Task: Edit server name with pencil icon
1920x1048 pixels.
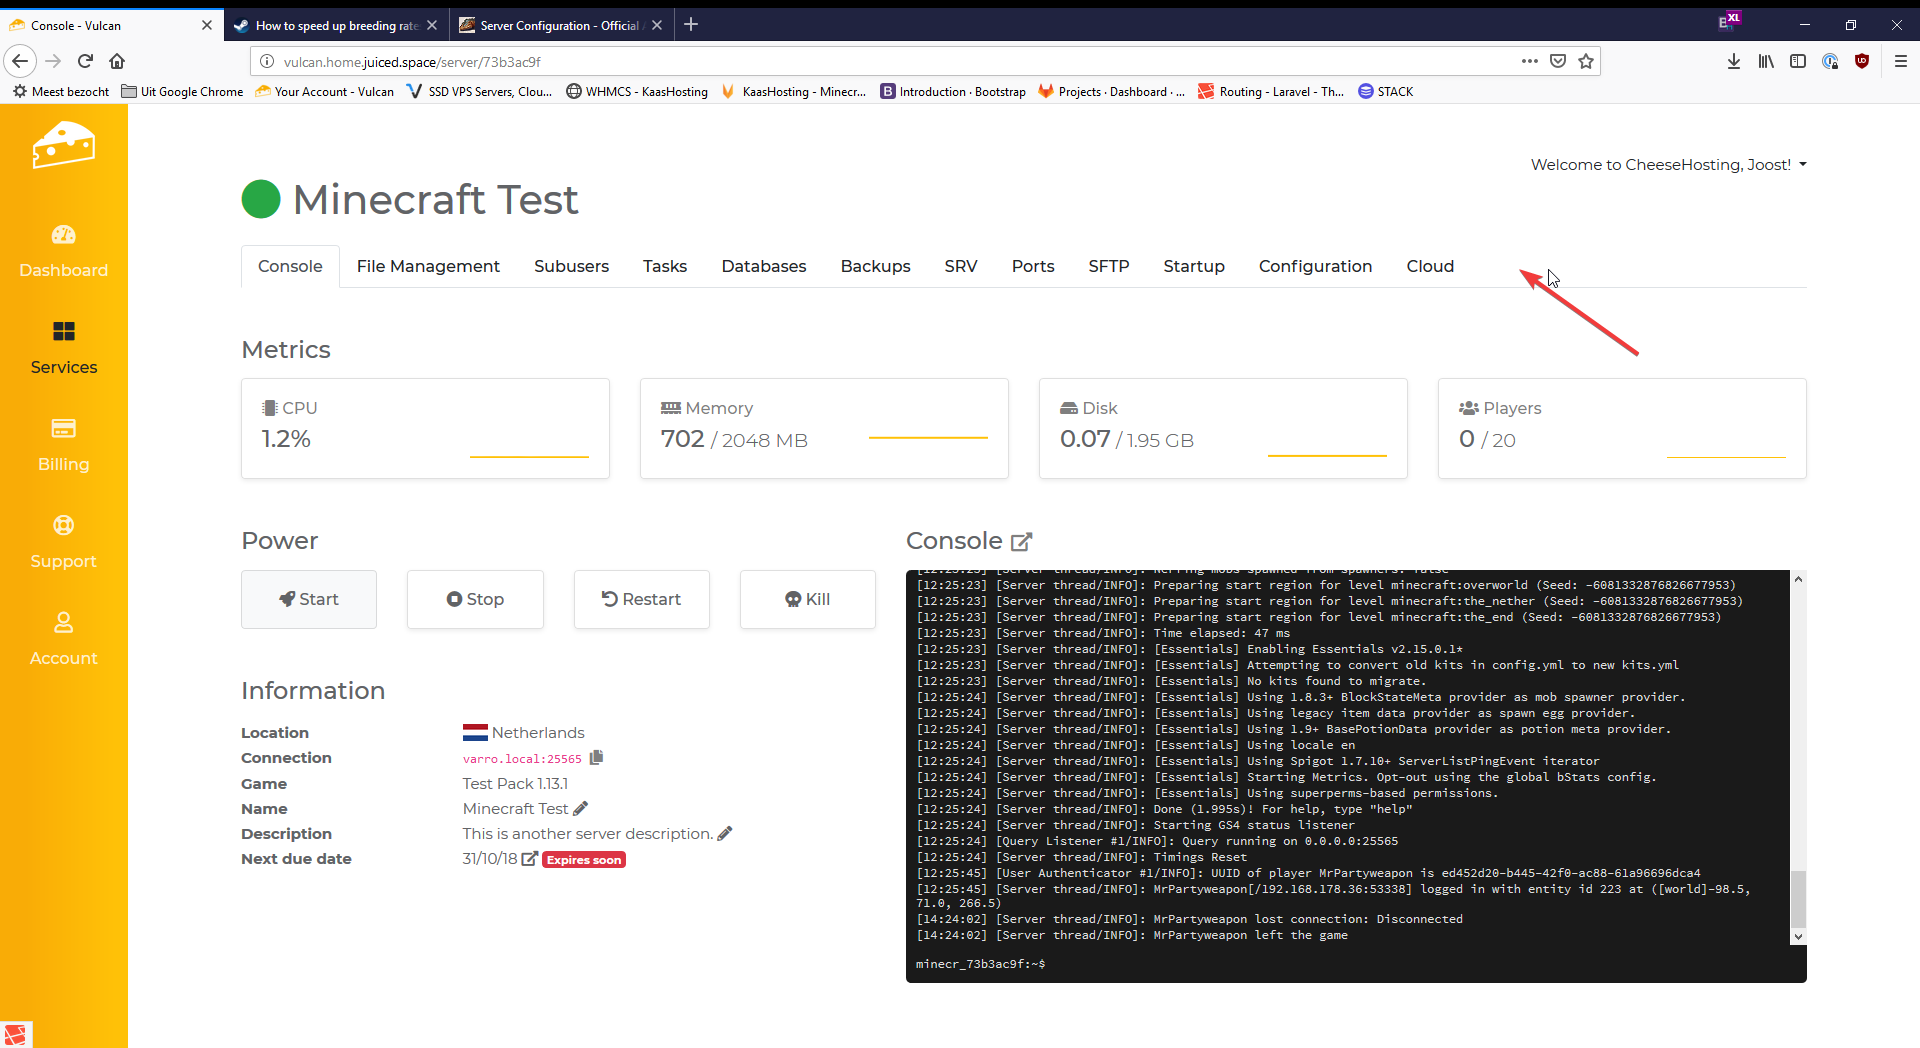Action: pyautogui.click(x=581, y=808)
